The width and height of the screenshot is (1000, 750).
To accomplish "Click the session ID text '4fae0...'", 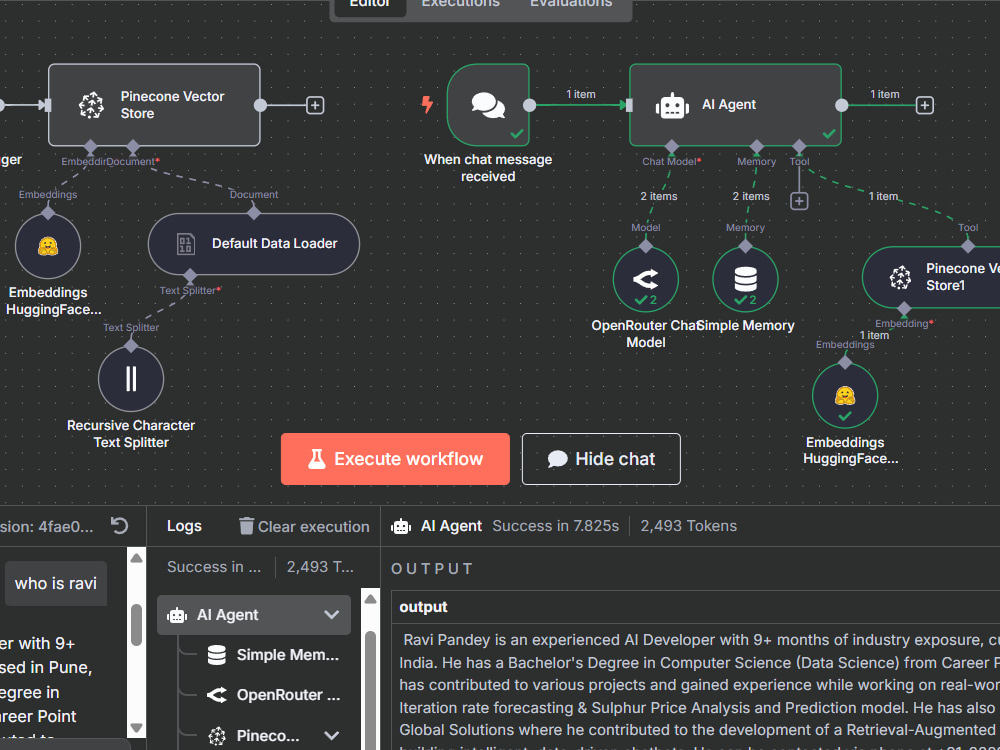I will tap(66, 527).
